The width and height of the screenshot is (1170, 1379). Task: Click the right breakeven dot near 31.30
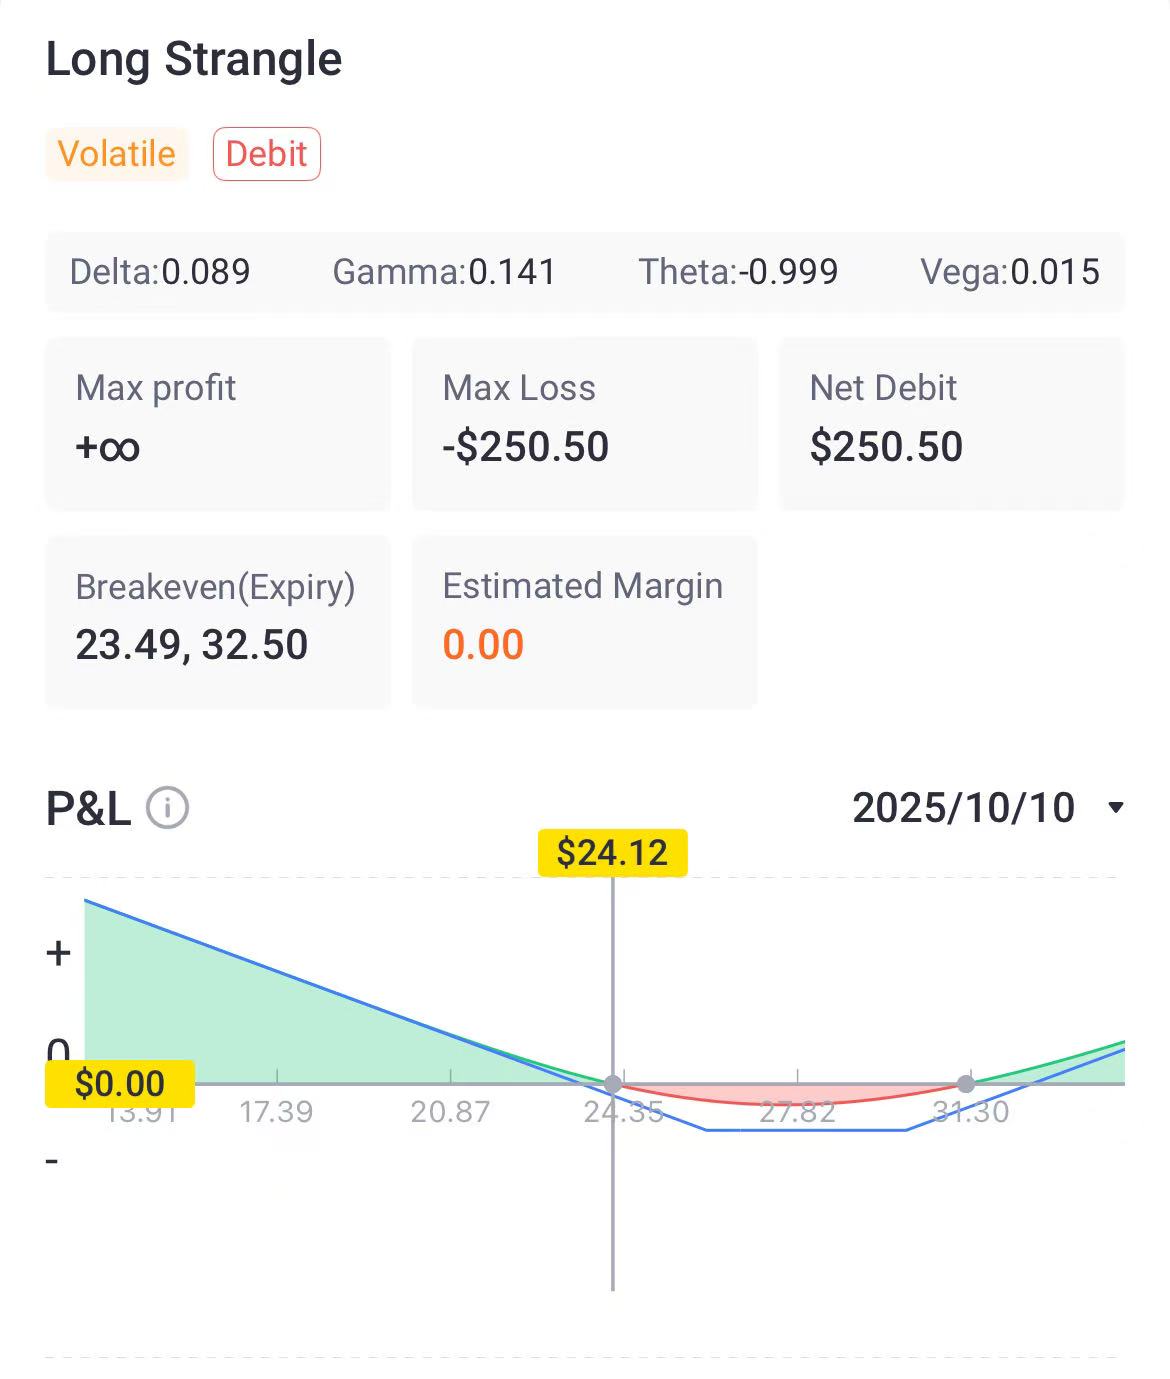(x=965, y=1084)
